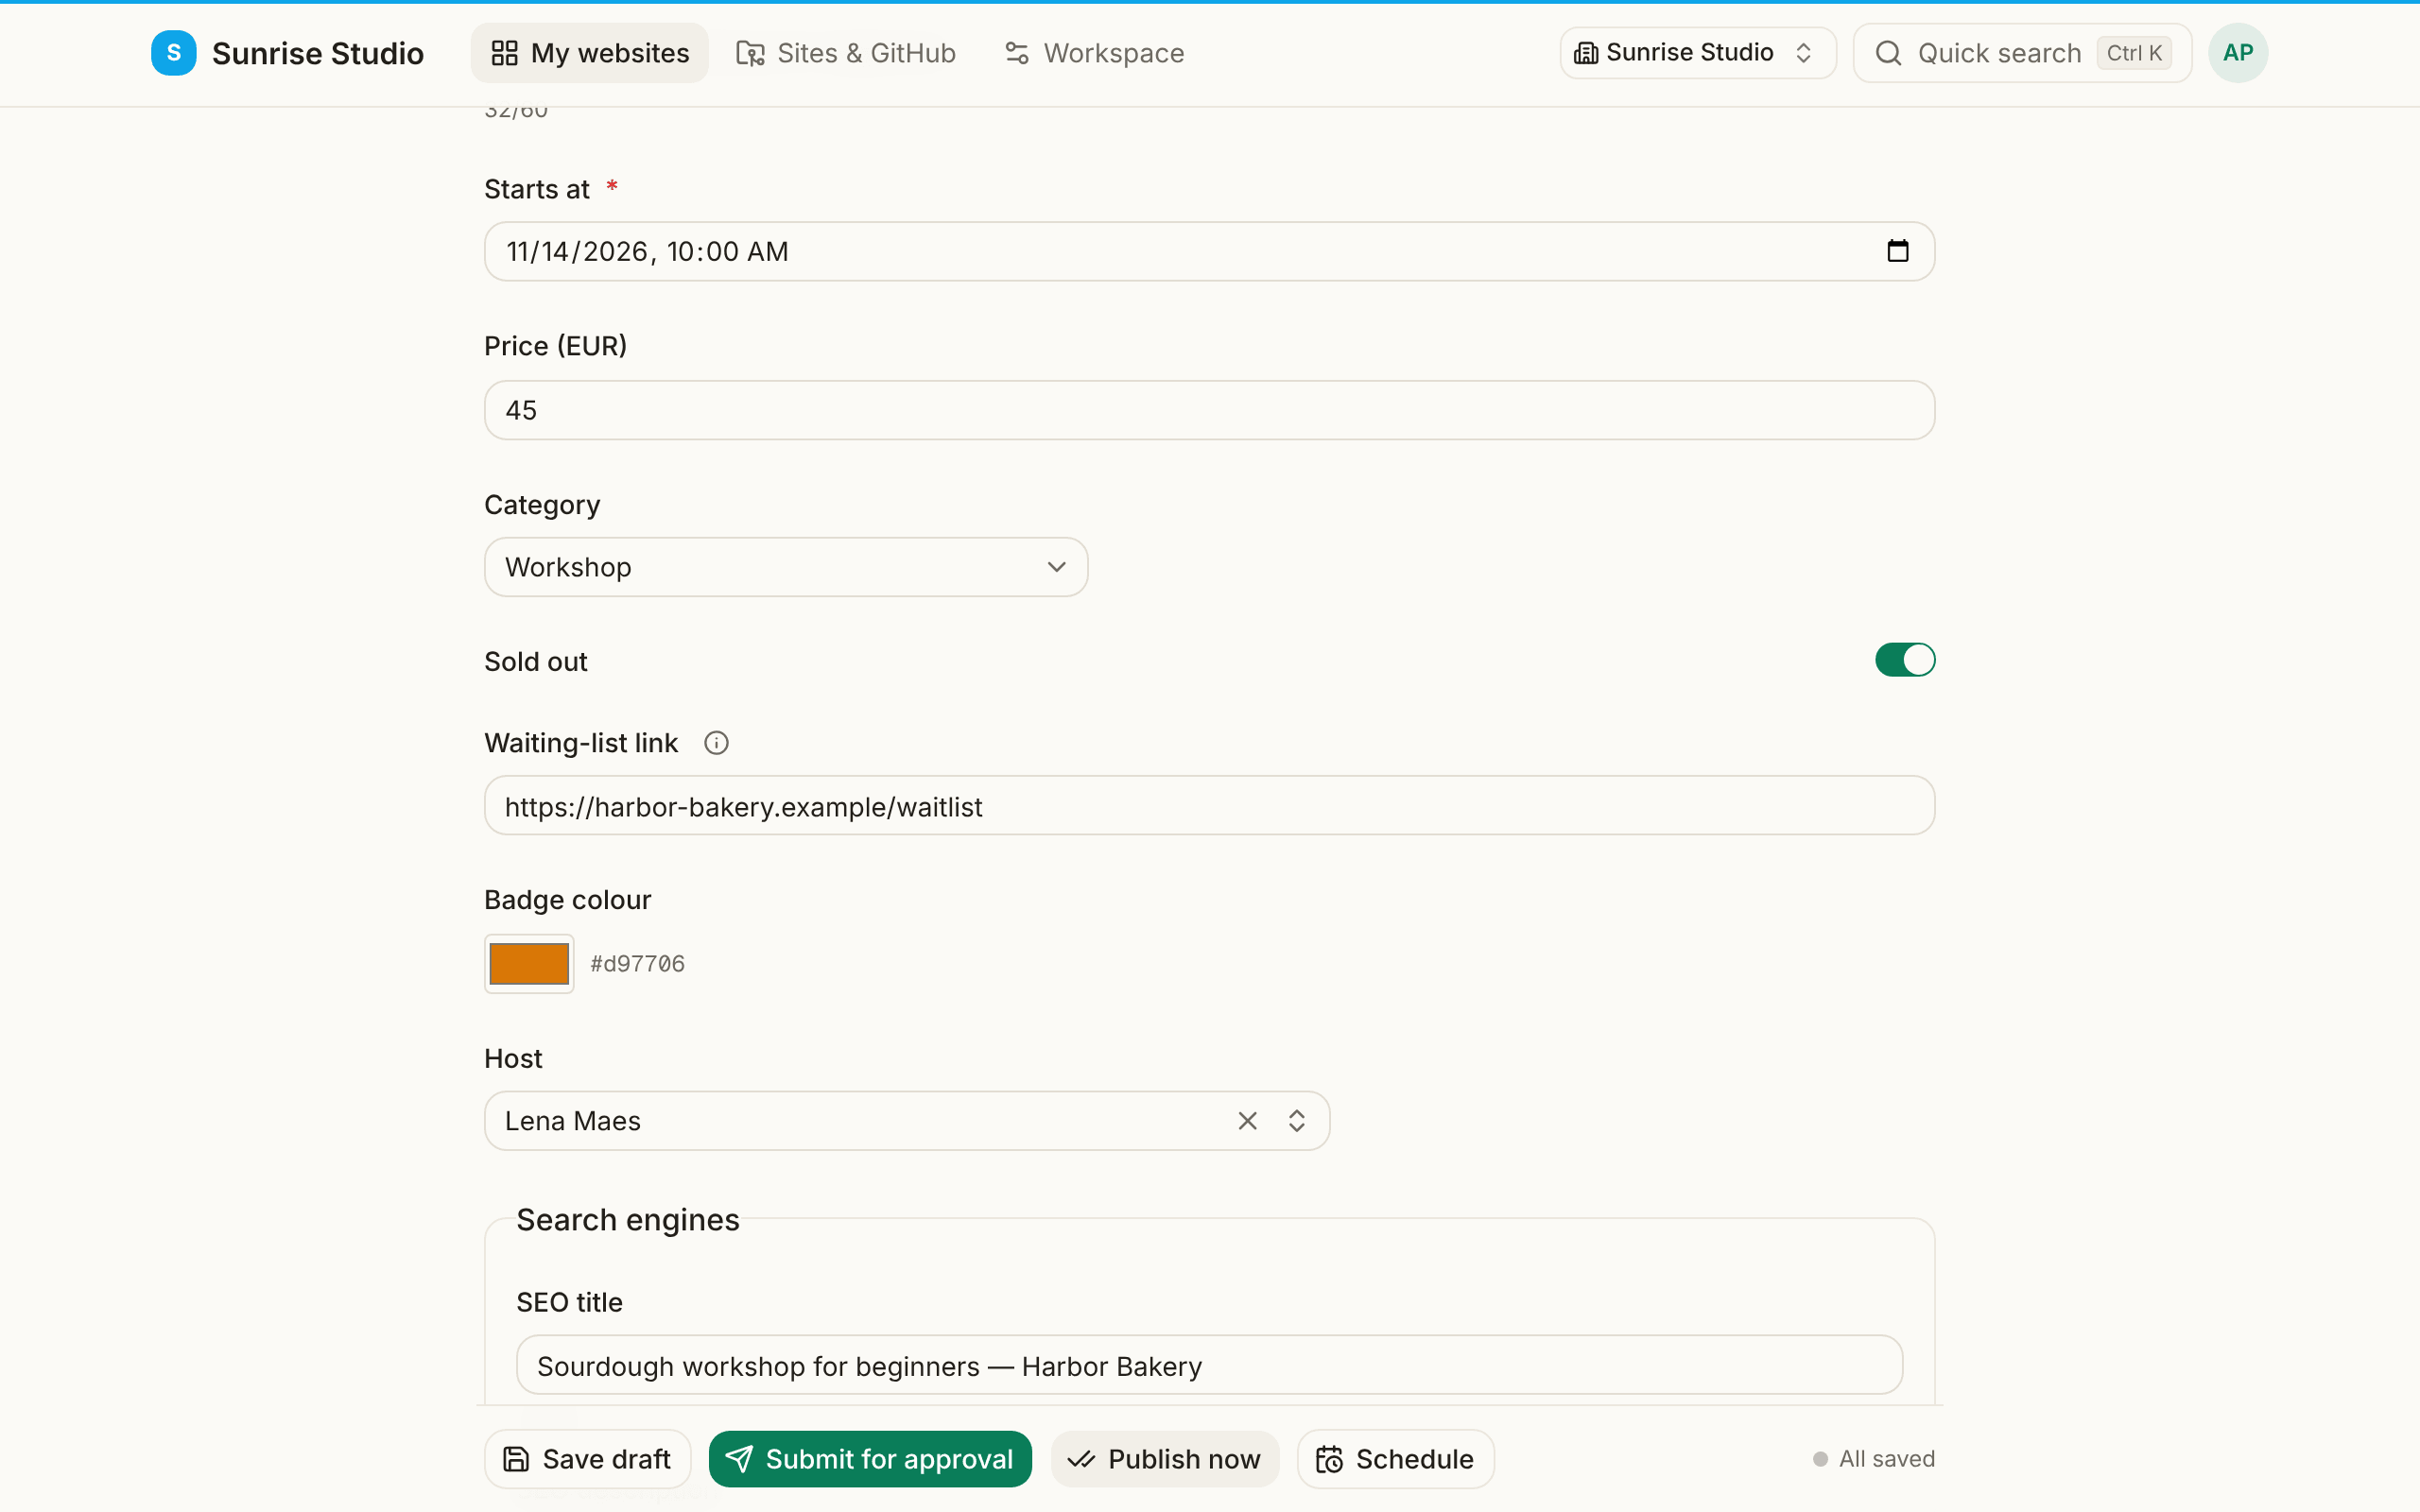Open the Host selector arrows

pos(1297,1121)
